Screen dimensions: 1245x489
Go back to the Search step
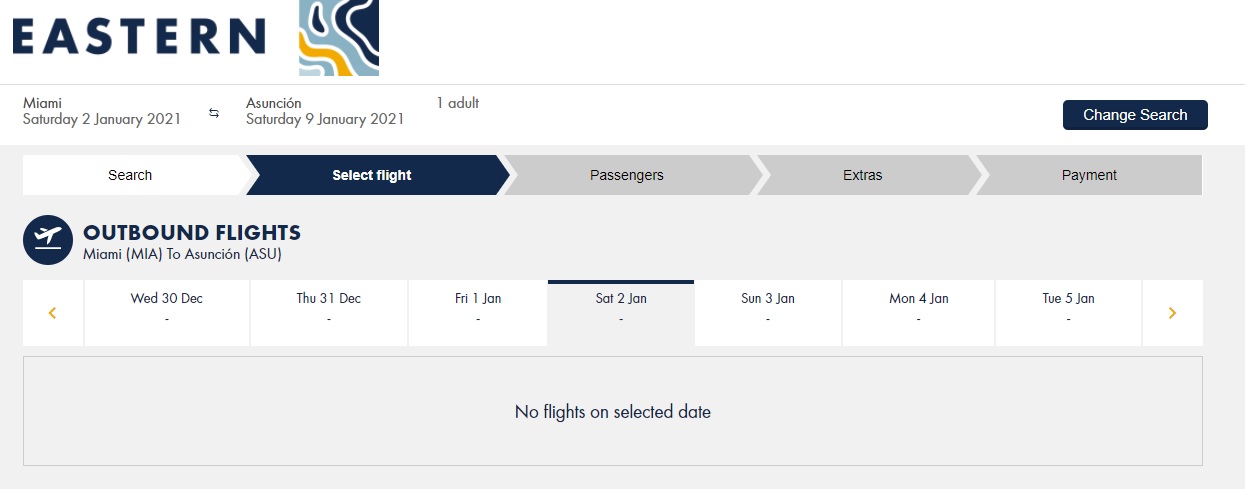coord(130,175)
